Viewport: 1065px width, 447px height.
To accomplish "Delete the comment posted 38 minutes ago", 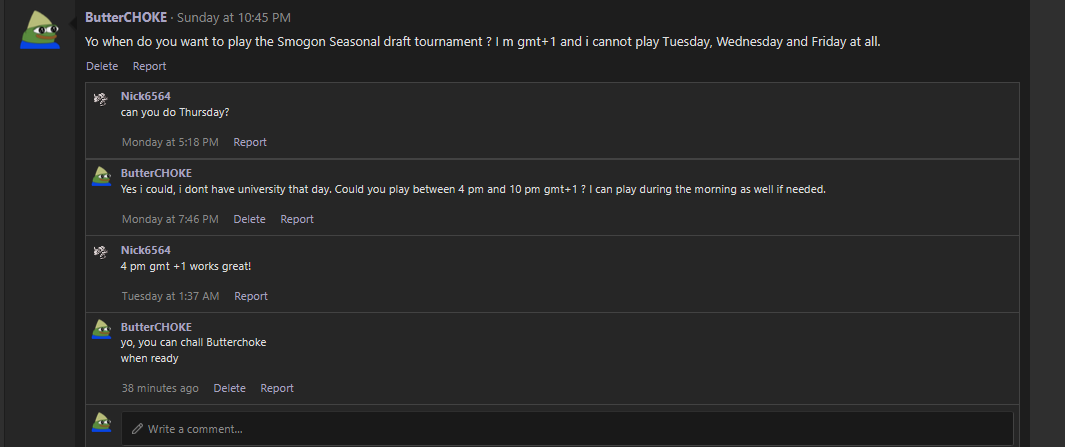I will (x=229, y=388).
